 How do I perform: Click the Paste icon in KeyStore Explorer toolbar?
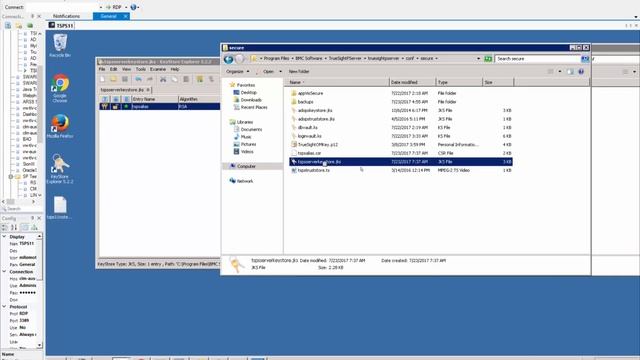[x=186, y=79]
